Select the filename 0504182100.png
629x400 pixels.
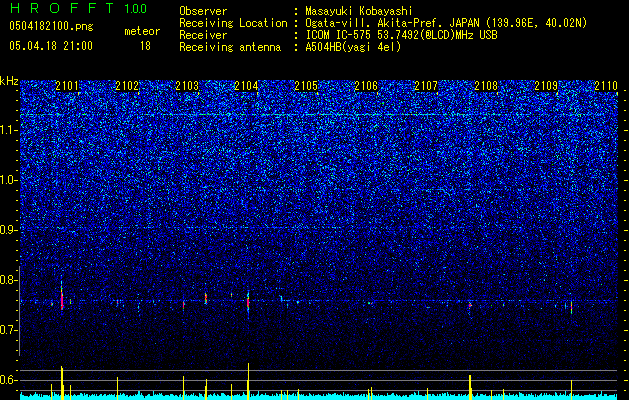click(x=51, y=27)
